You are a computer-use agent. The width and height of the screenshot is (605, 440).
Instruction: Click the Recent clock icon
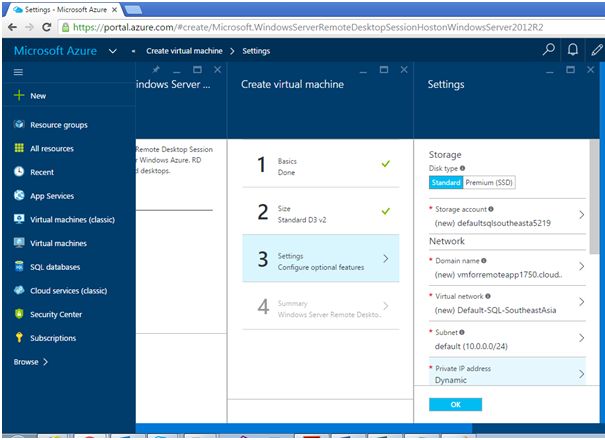[x=19, y=172]
